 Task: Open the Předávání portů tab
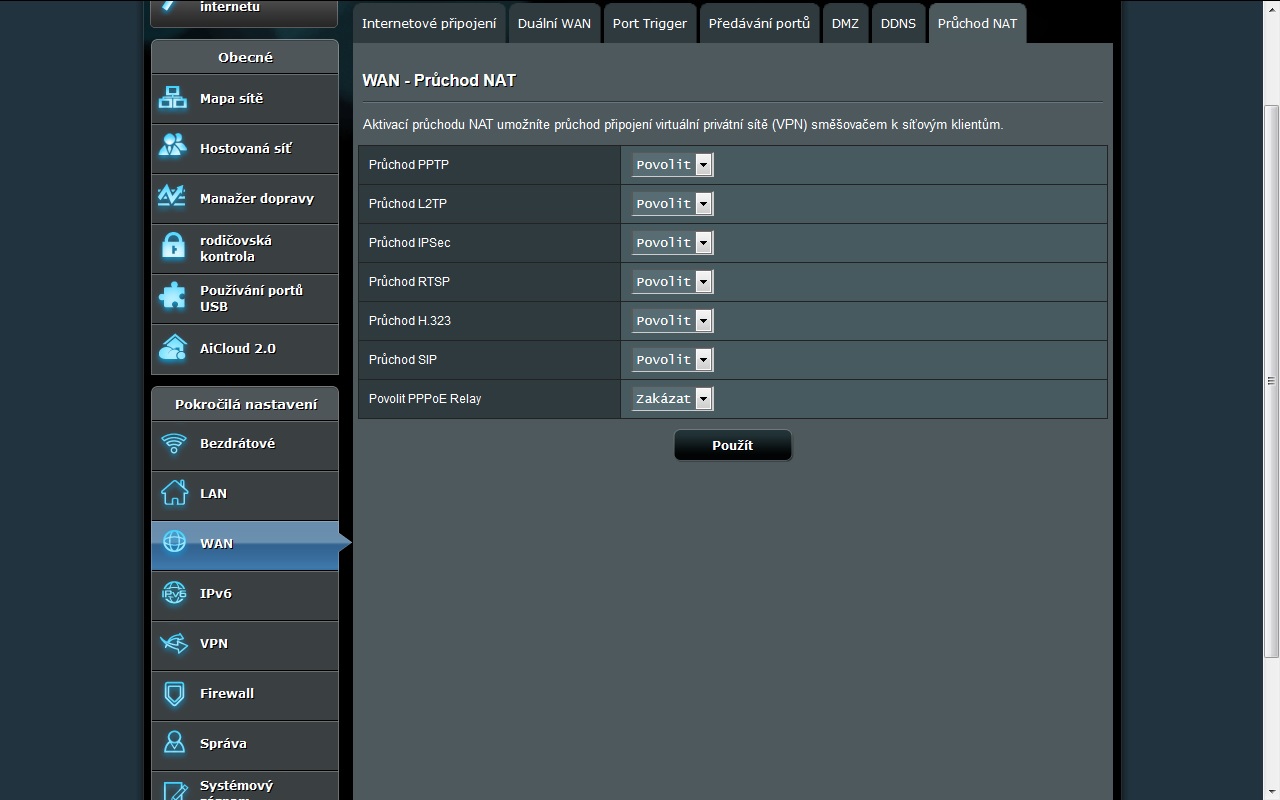pyautogui.click(x=759, y=23)
